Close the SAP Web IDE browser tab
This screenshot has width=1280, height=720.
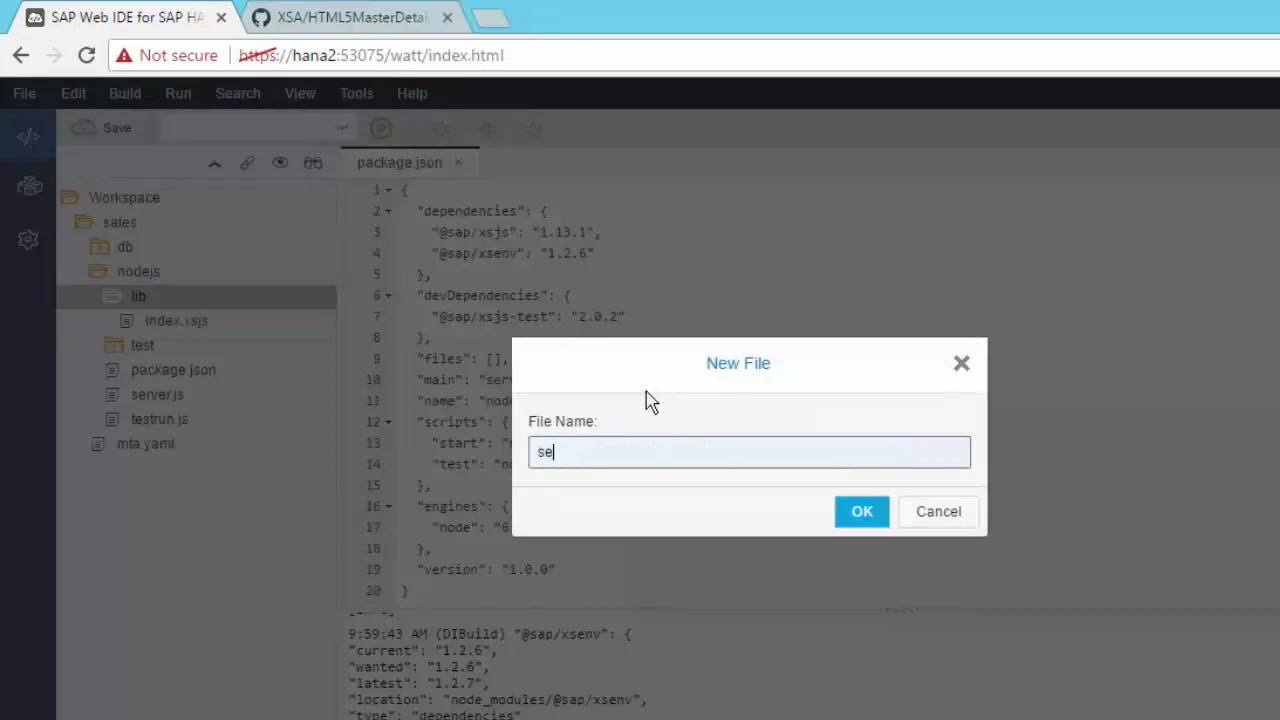pos(221,17)
